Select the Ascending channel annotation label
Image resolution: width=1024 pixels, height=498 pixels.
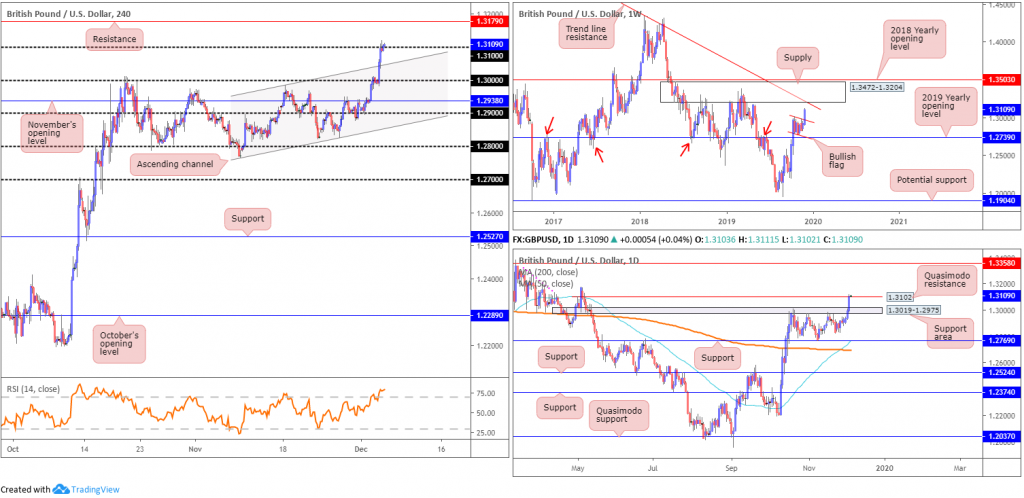[x=173, y=164]
